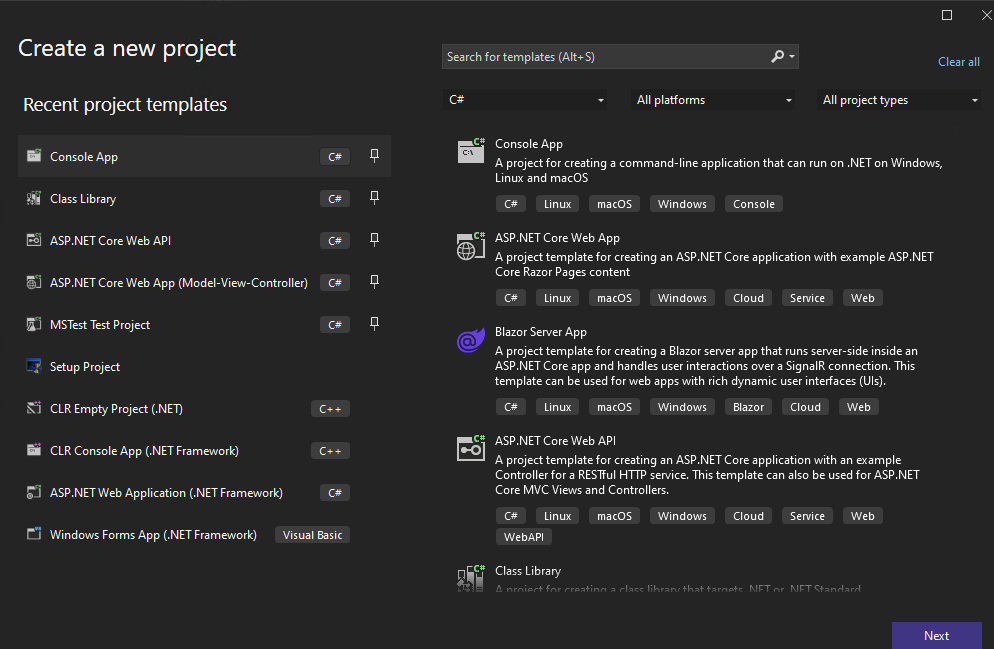Click the Next button
The image size is (994, 649).
pos(936,635)
